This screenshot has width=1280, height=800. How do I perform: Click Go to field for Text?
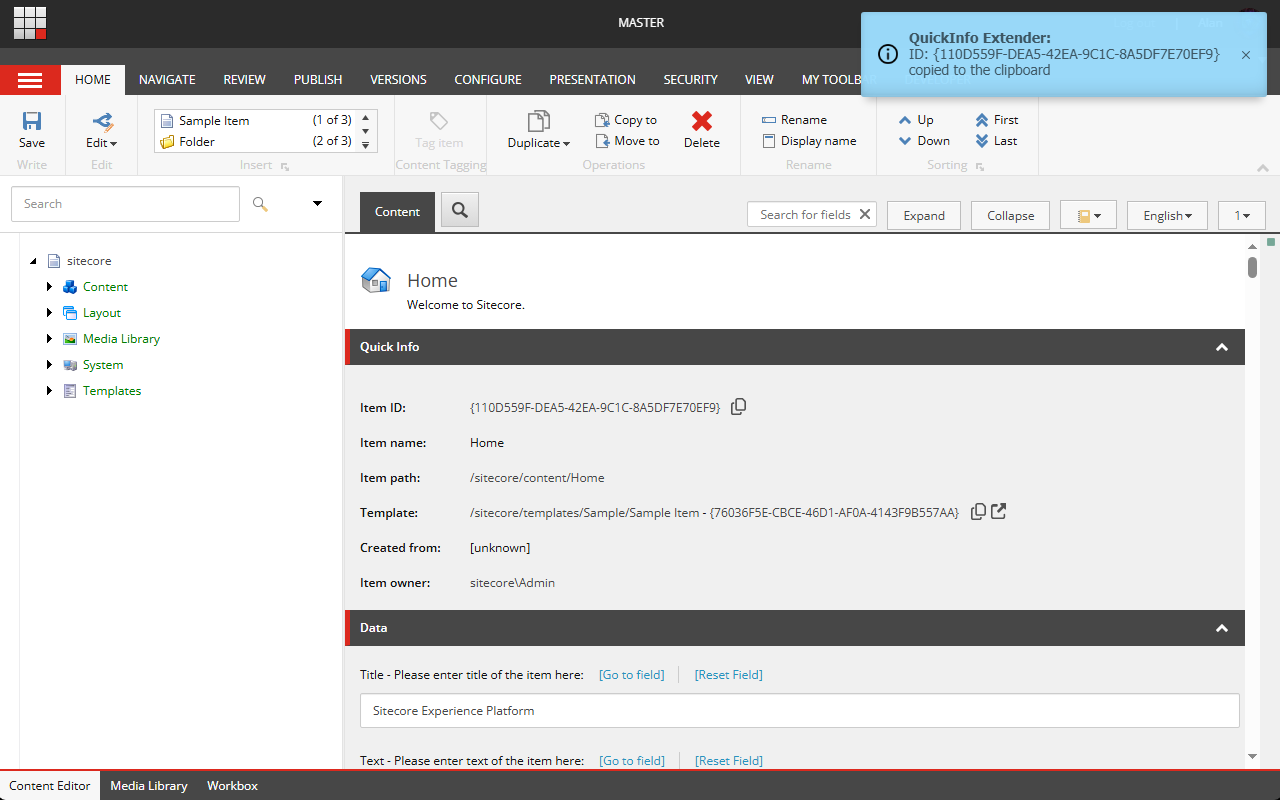pos(631,761)
